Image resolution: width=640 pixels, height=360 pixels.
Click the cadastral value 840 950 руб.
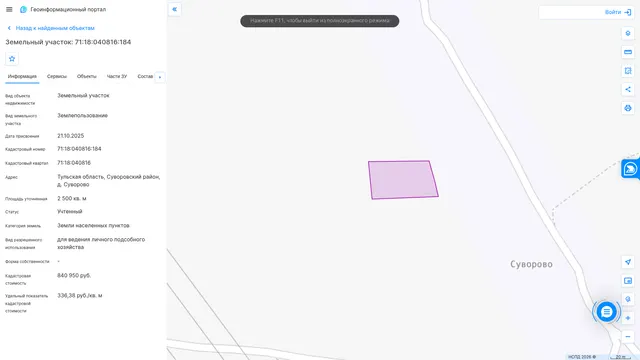(x=74, y=276)
